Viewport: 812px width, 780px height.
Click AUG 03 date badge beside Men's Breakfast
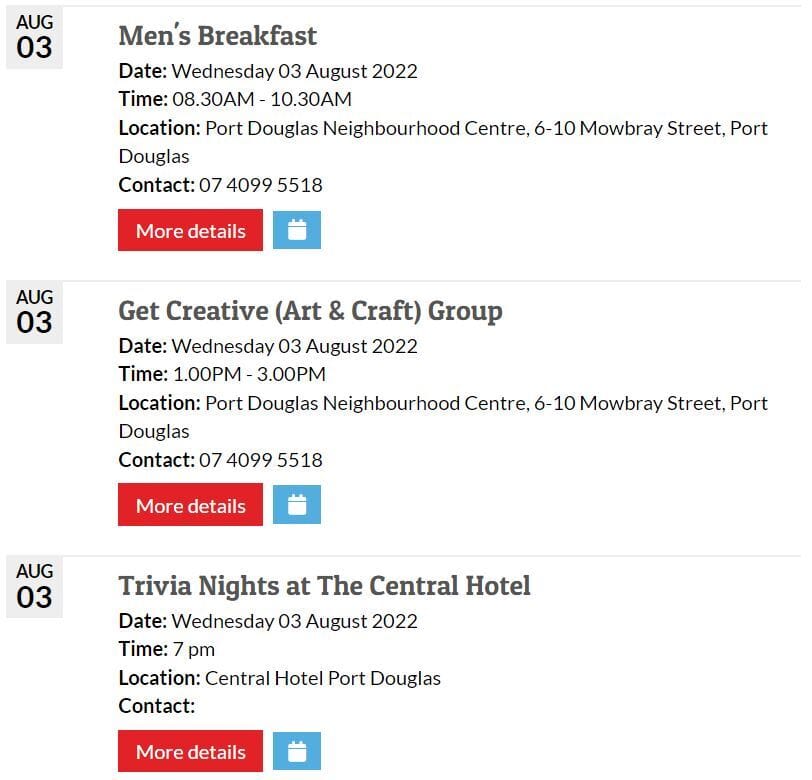(x=34, y=38)
